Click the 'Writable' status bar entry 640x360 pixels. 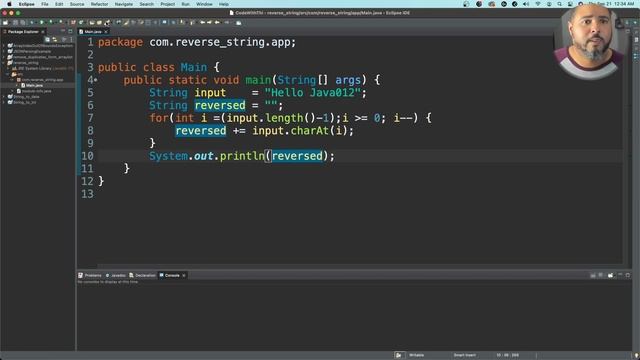(x=416, y=355)
